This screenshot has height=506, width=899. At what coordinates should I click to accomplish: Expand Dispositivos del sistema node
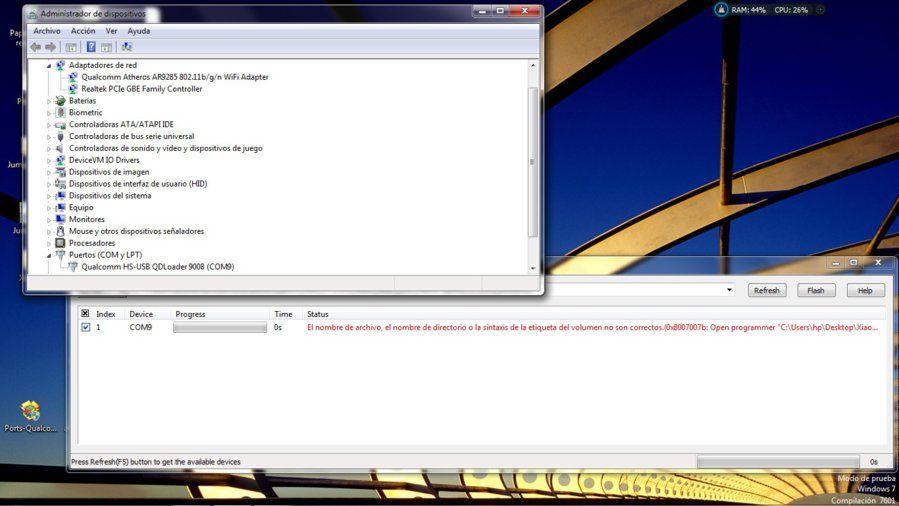click(x=49, y=196)
